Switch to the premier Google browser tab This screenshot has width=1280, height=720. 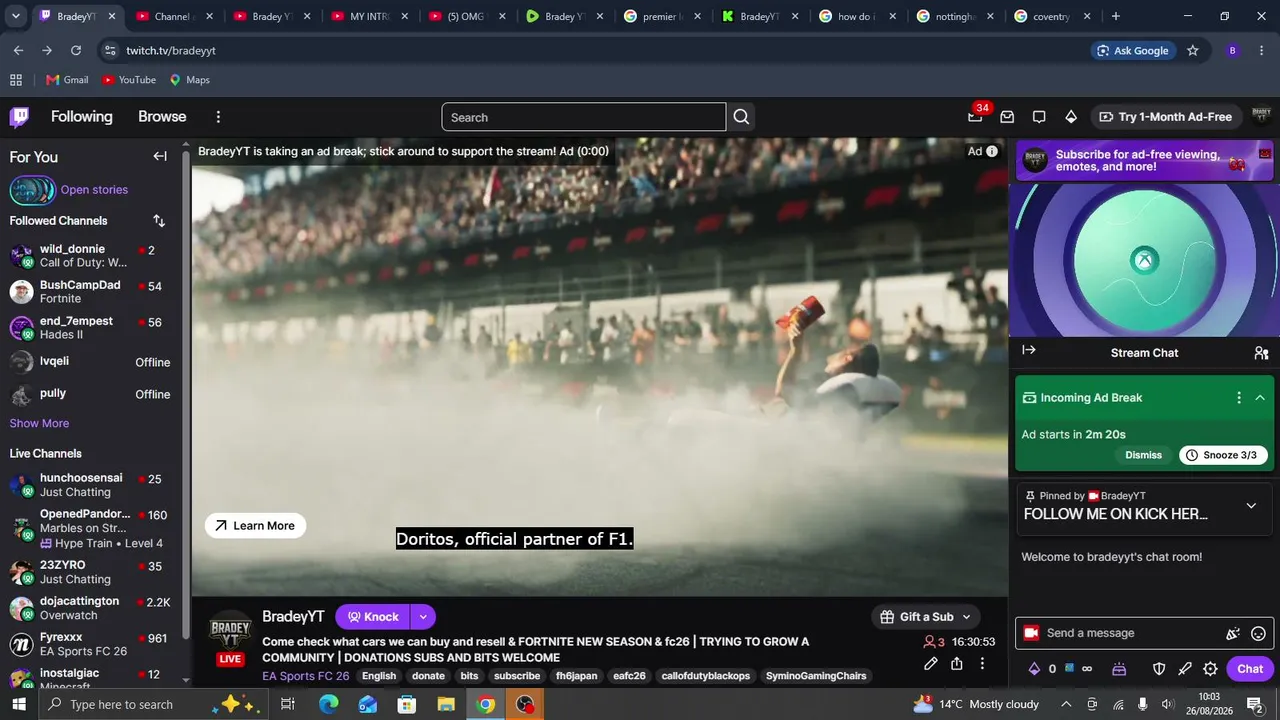click(x=663, y=16)
